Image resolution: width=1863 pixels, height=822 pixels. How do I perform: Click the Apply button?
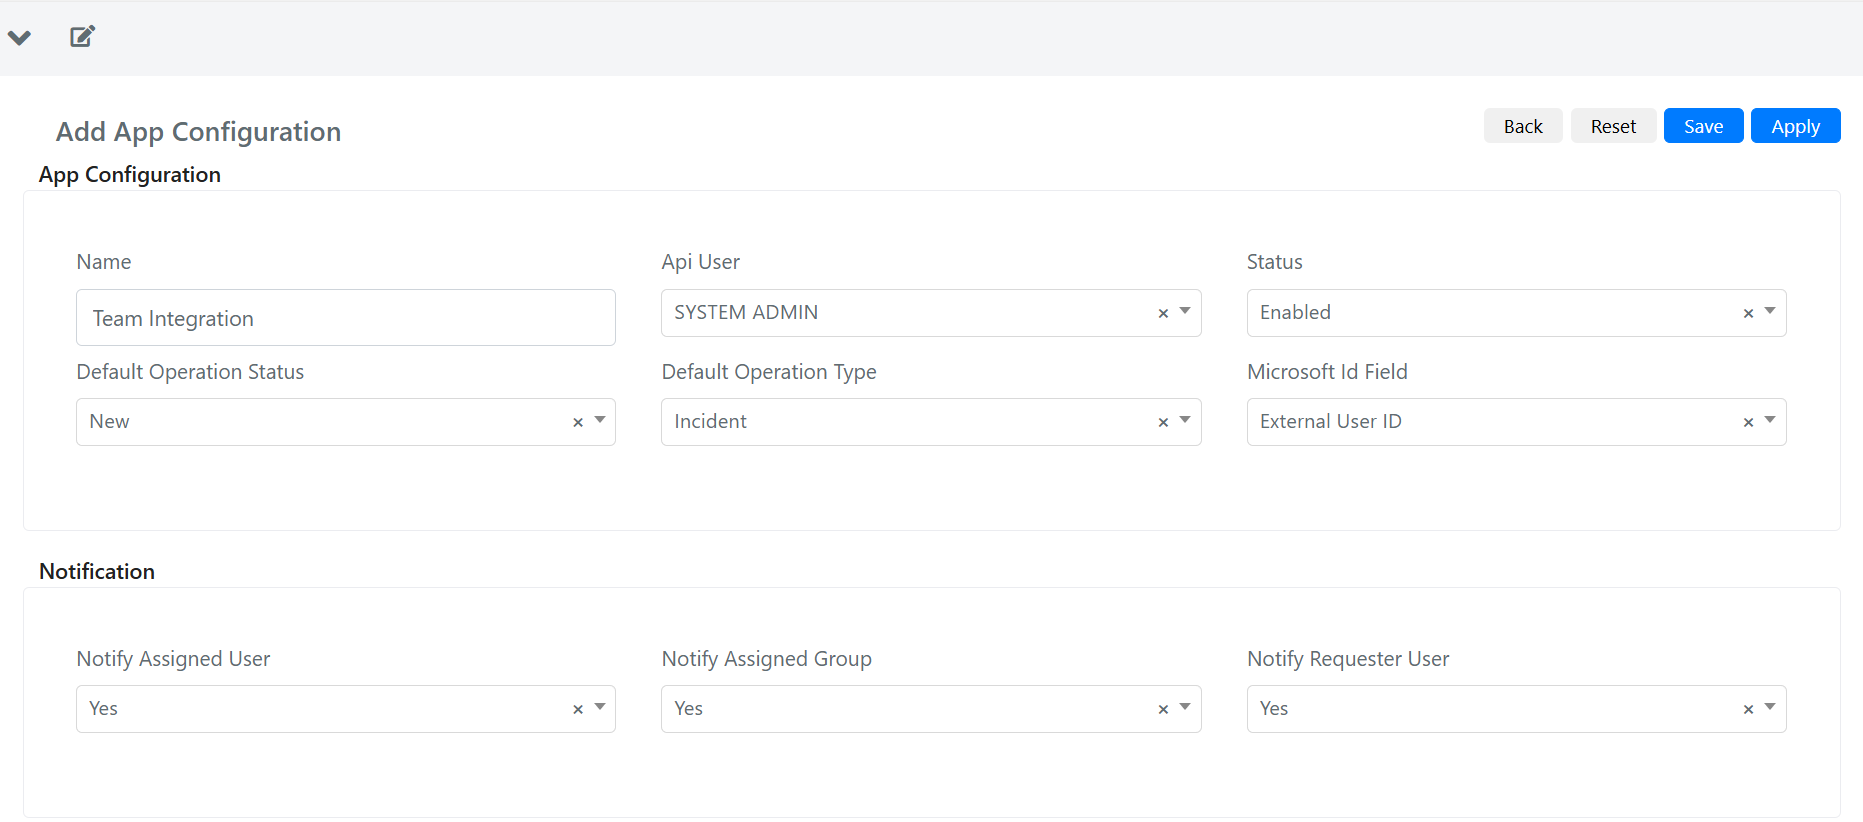point(1795,126)
